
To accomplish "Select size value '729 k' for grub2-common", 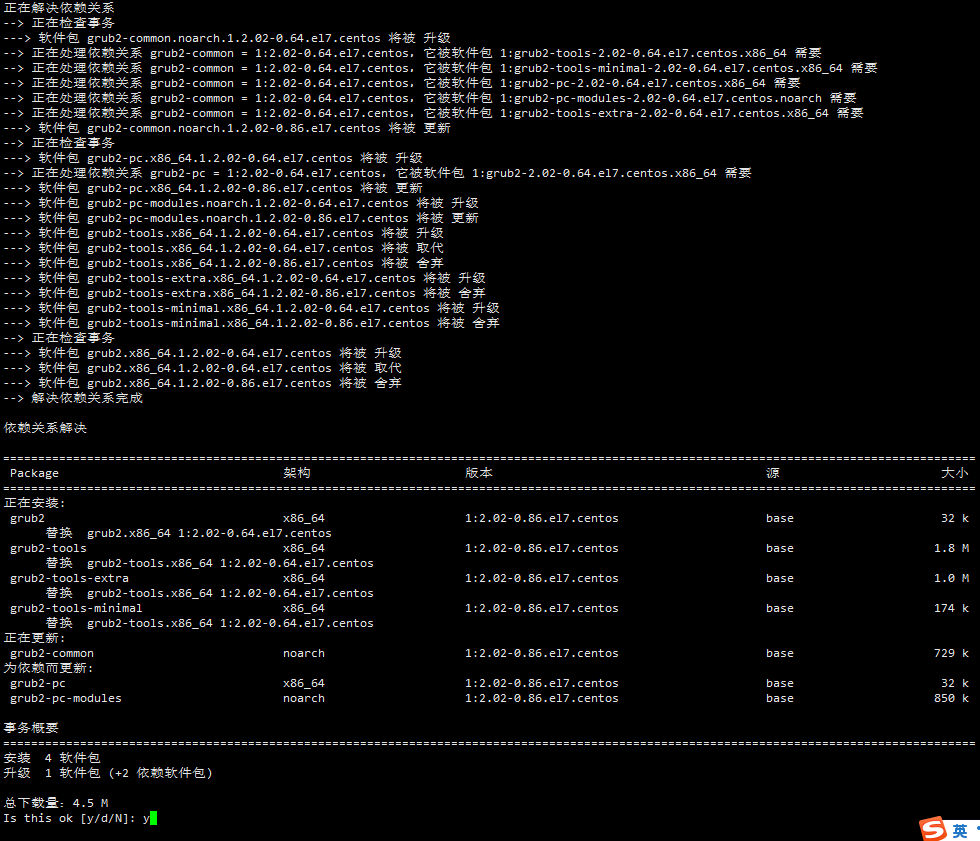I will [951, 653].
